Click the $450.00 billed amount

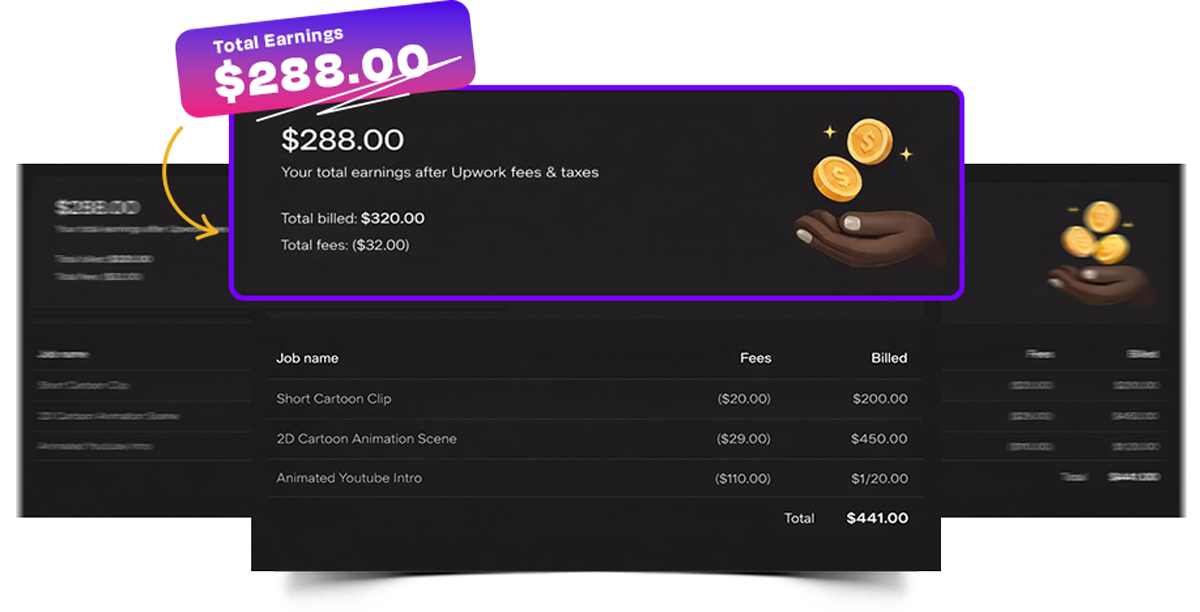[x=879, y=439]
